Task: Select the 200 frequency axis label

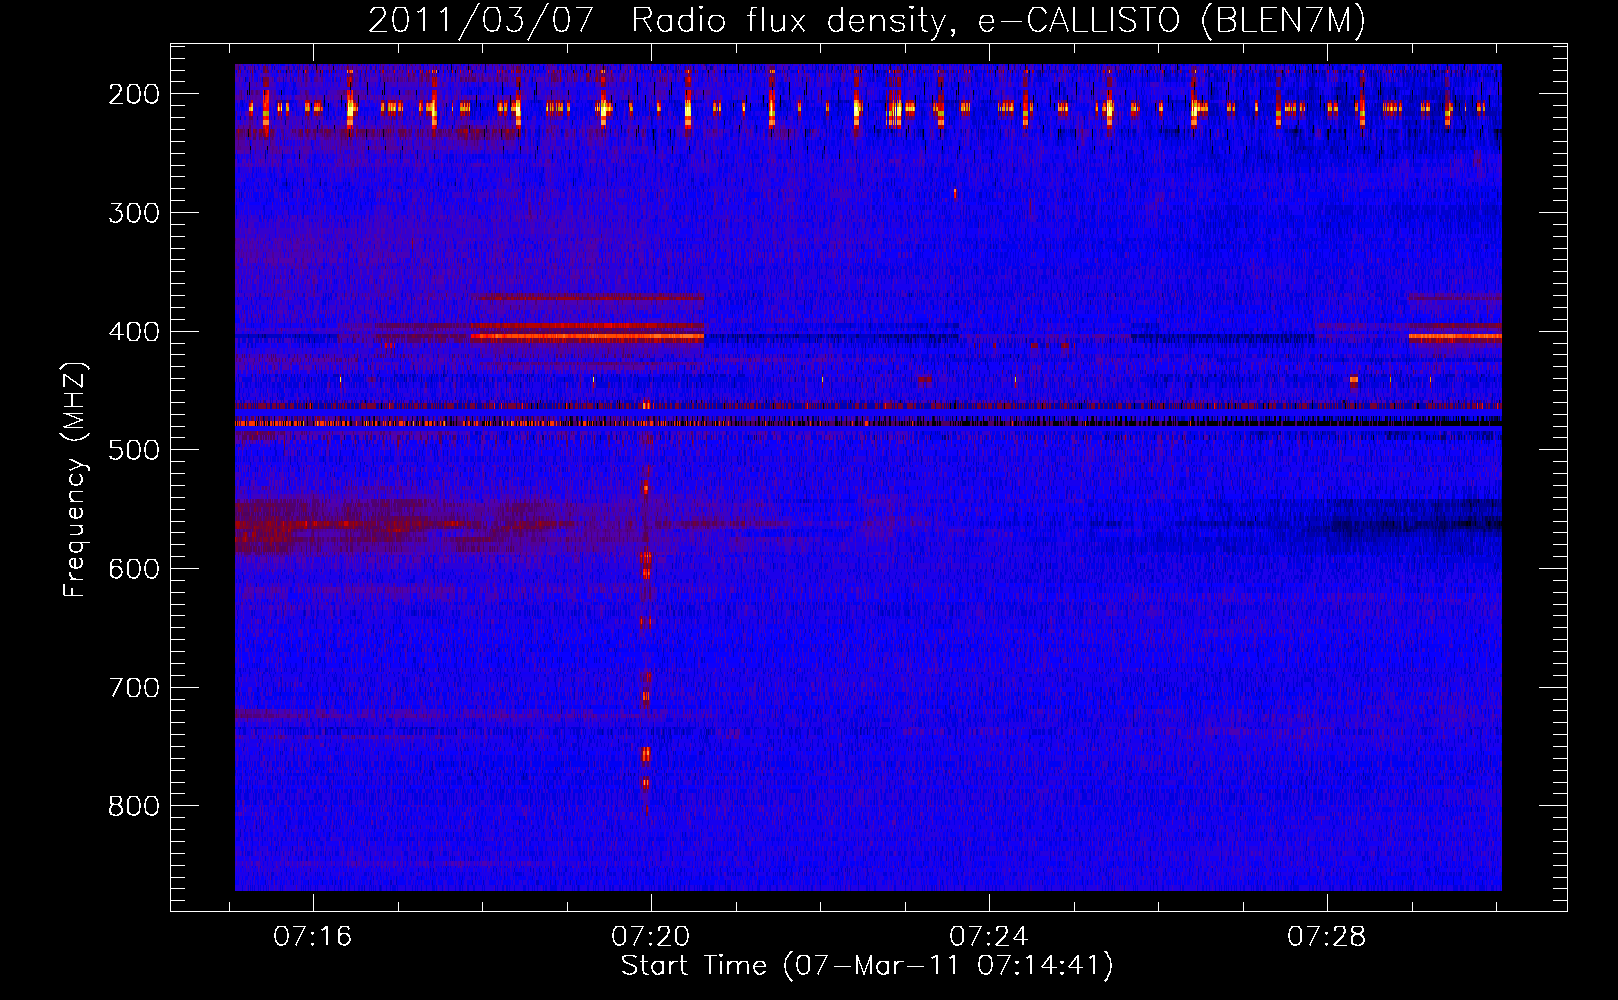Action: coord(133,94)
